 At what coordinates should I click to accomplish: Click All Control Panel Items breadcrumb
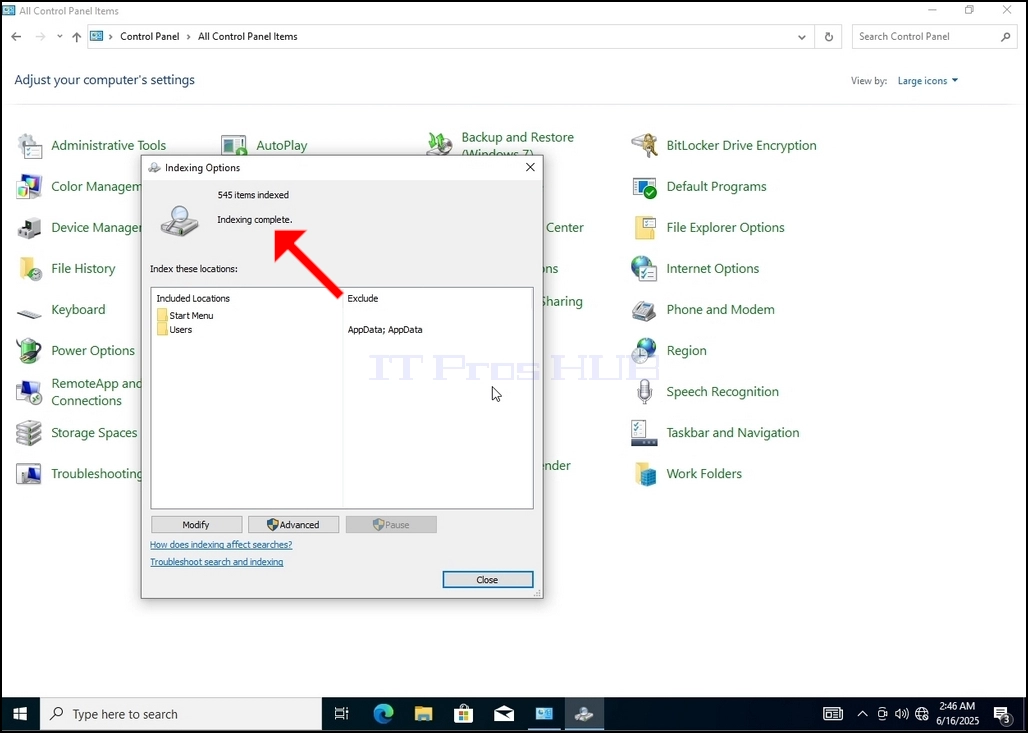pyautogui.click(x=248, y=37)
